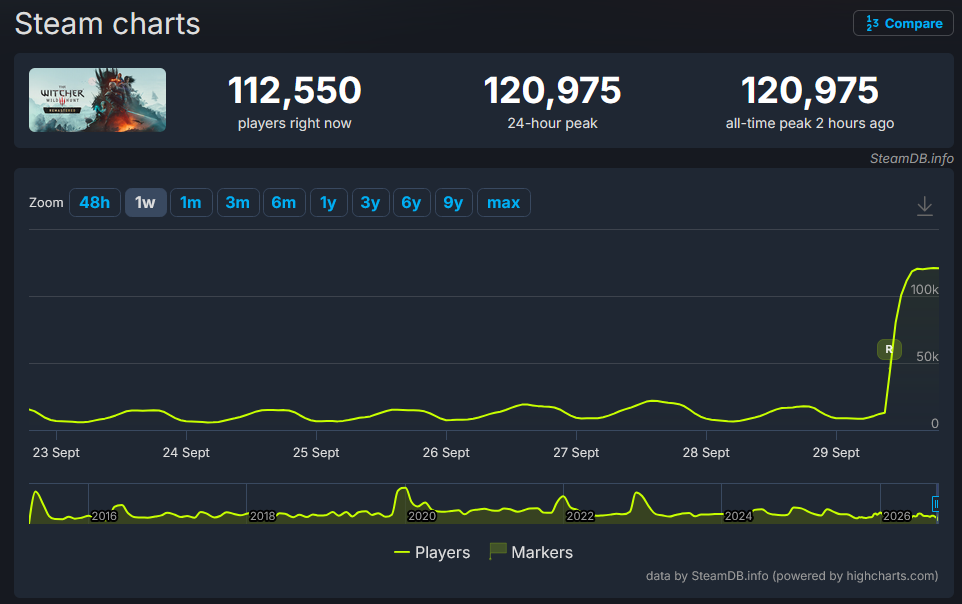Select the 1w zoom range
The width and height of the screenshot is (962, 604).
(145, 203)
